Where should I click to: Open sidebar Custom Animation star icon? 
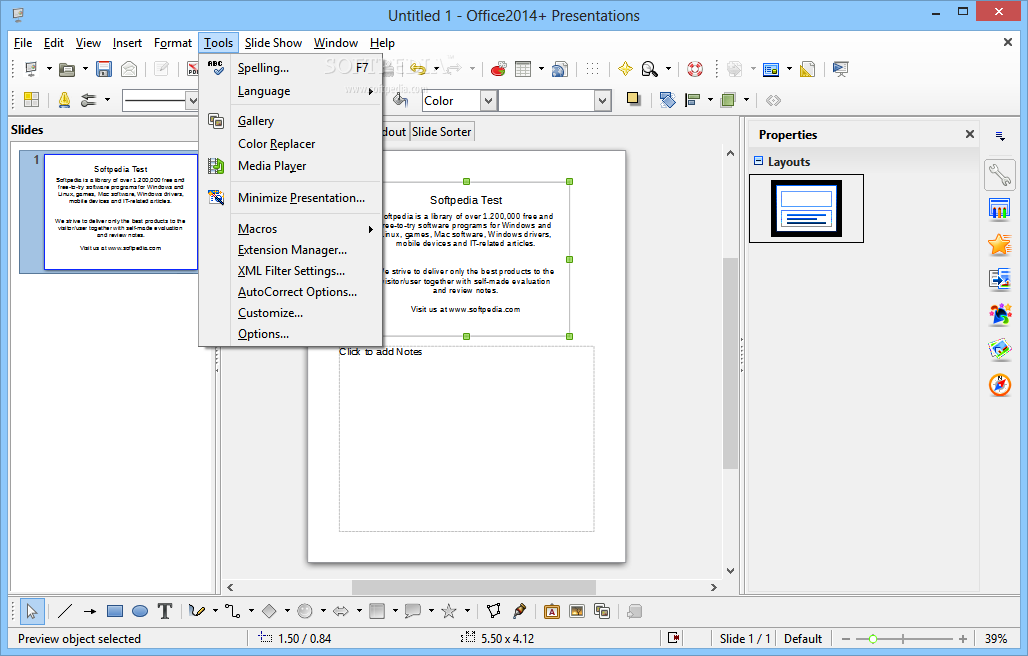[1000, 244]
